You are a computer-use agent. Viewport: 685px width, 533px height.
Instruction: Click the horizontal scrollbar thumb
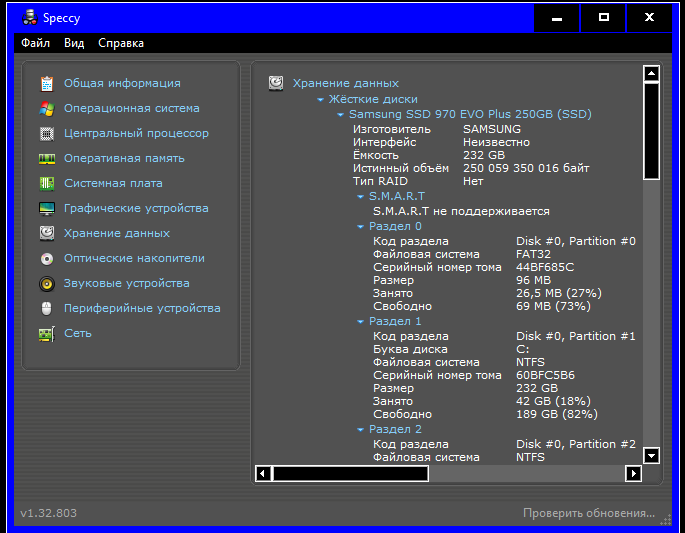point(350,473)
